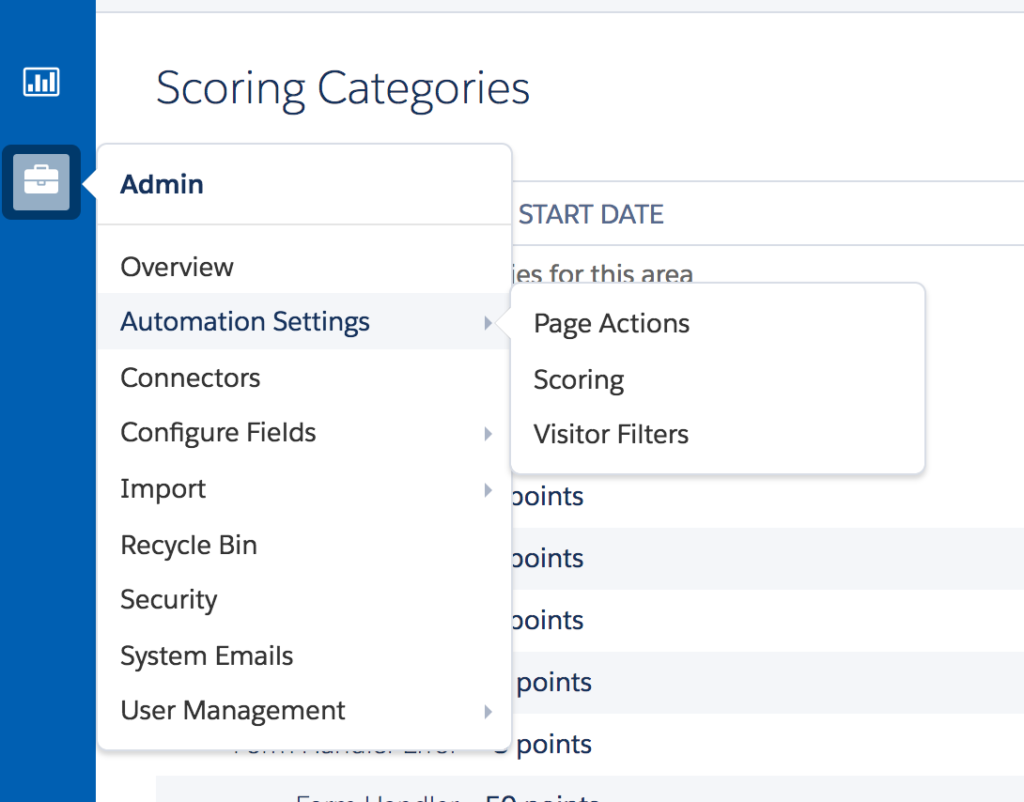Open Connectors from the Admin menu

click(190, 378)
